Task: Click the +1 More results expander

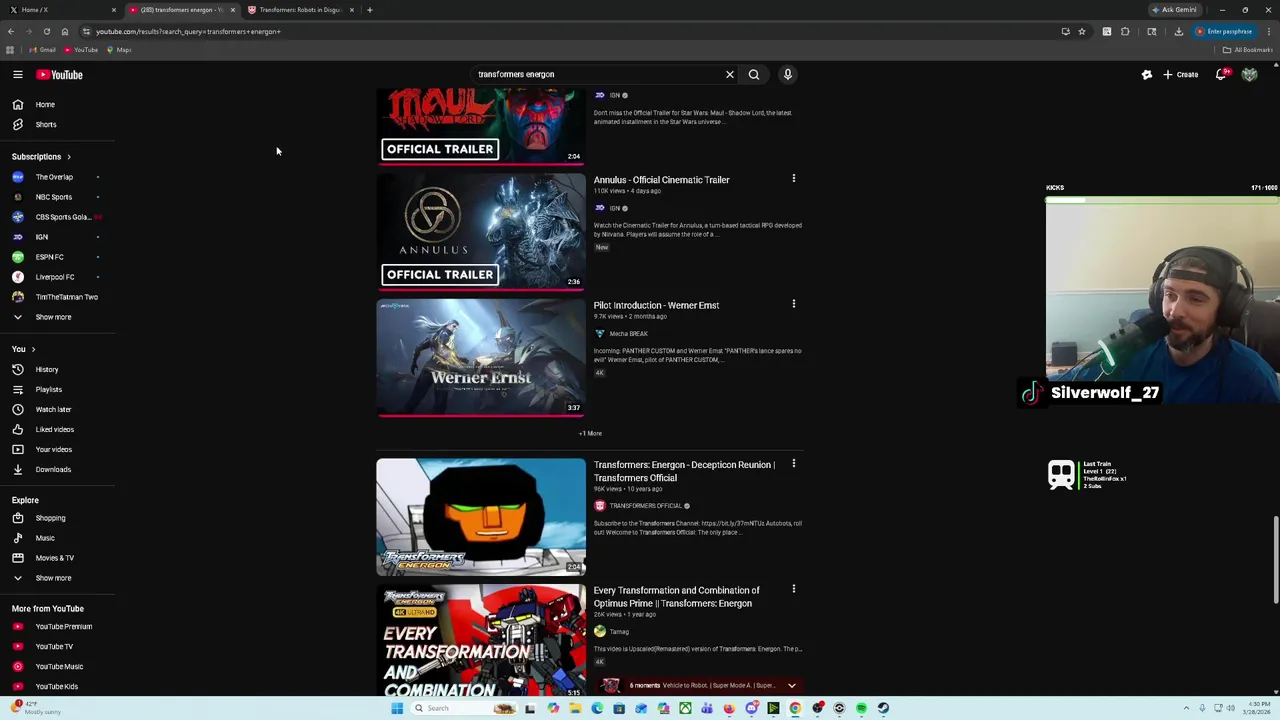Action: tap(590, 434)
